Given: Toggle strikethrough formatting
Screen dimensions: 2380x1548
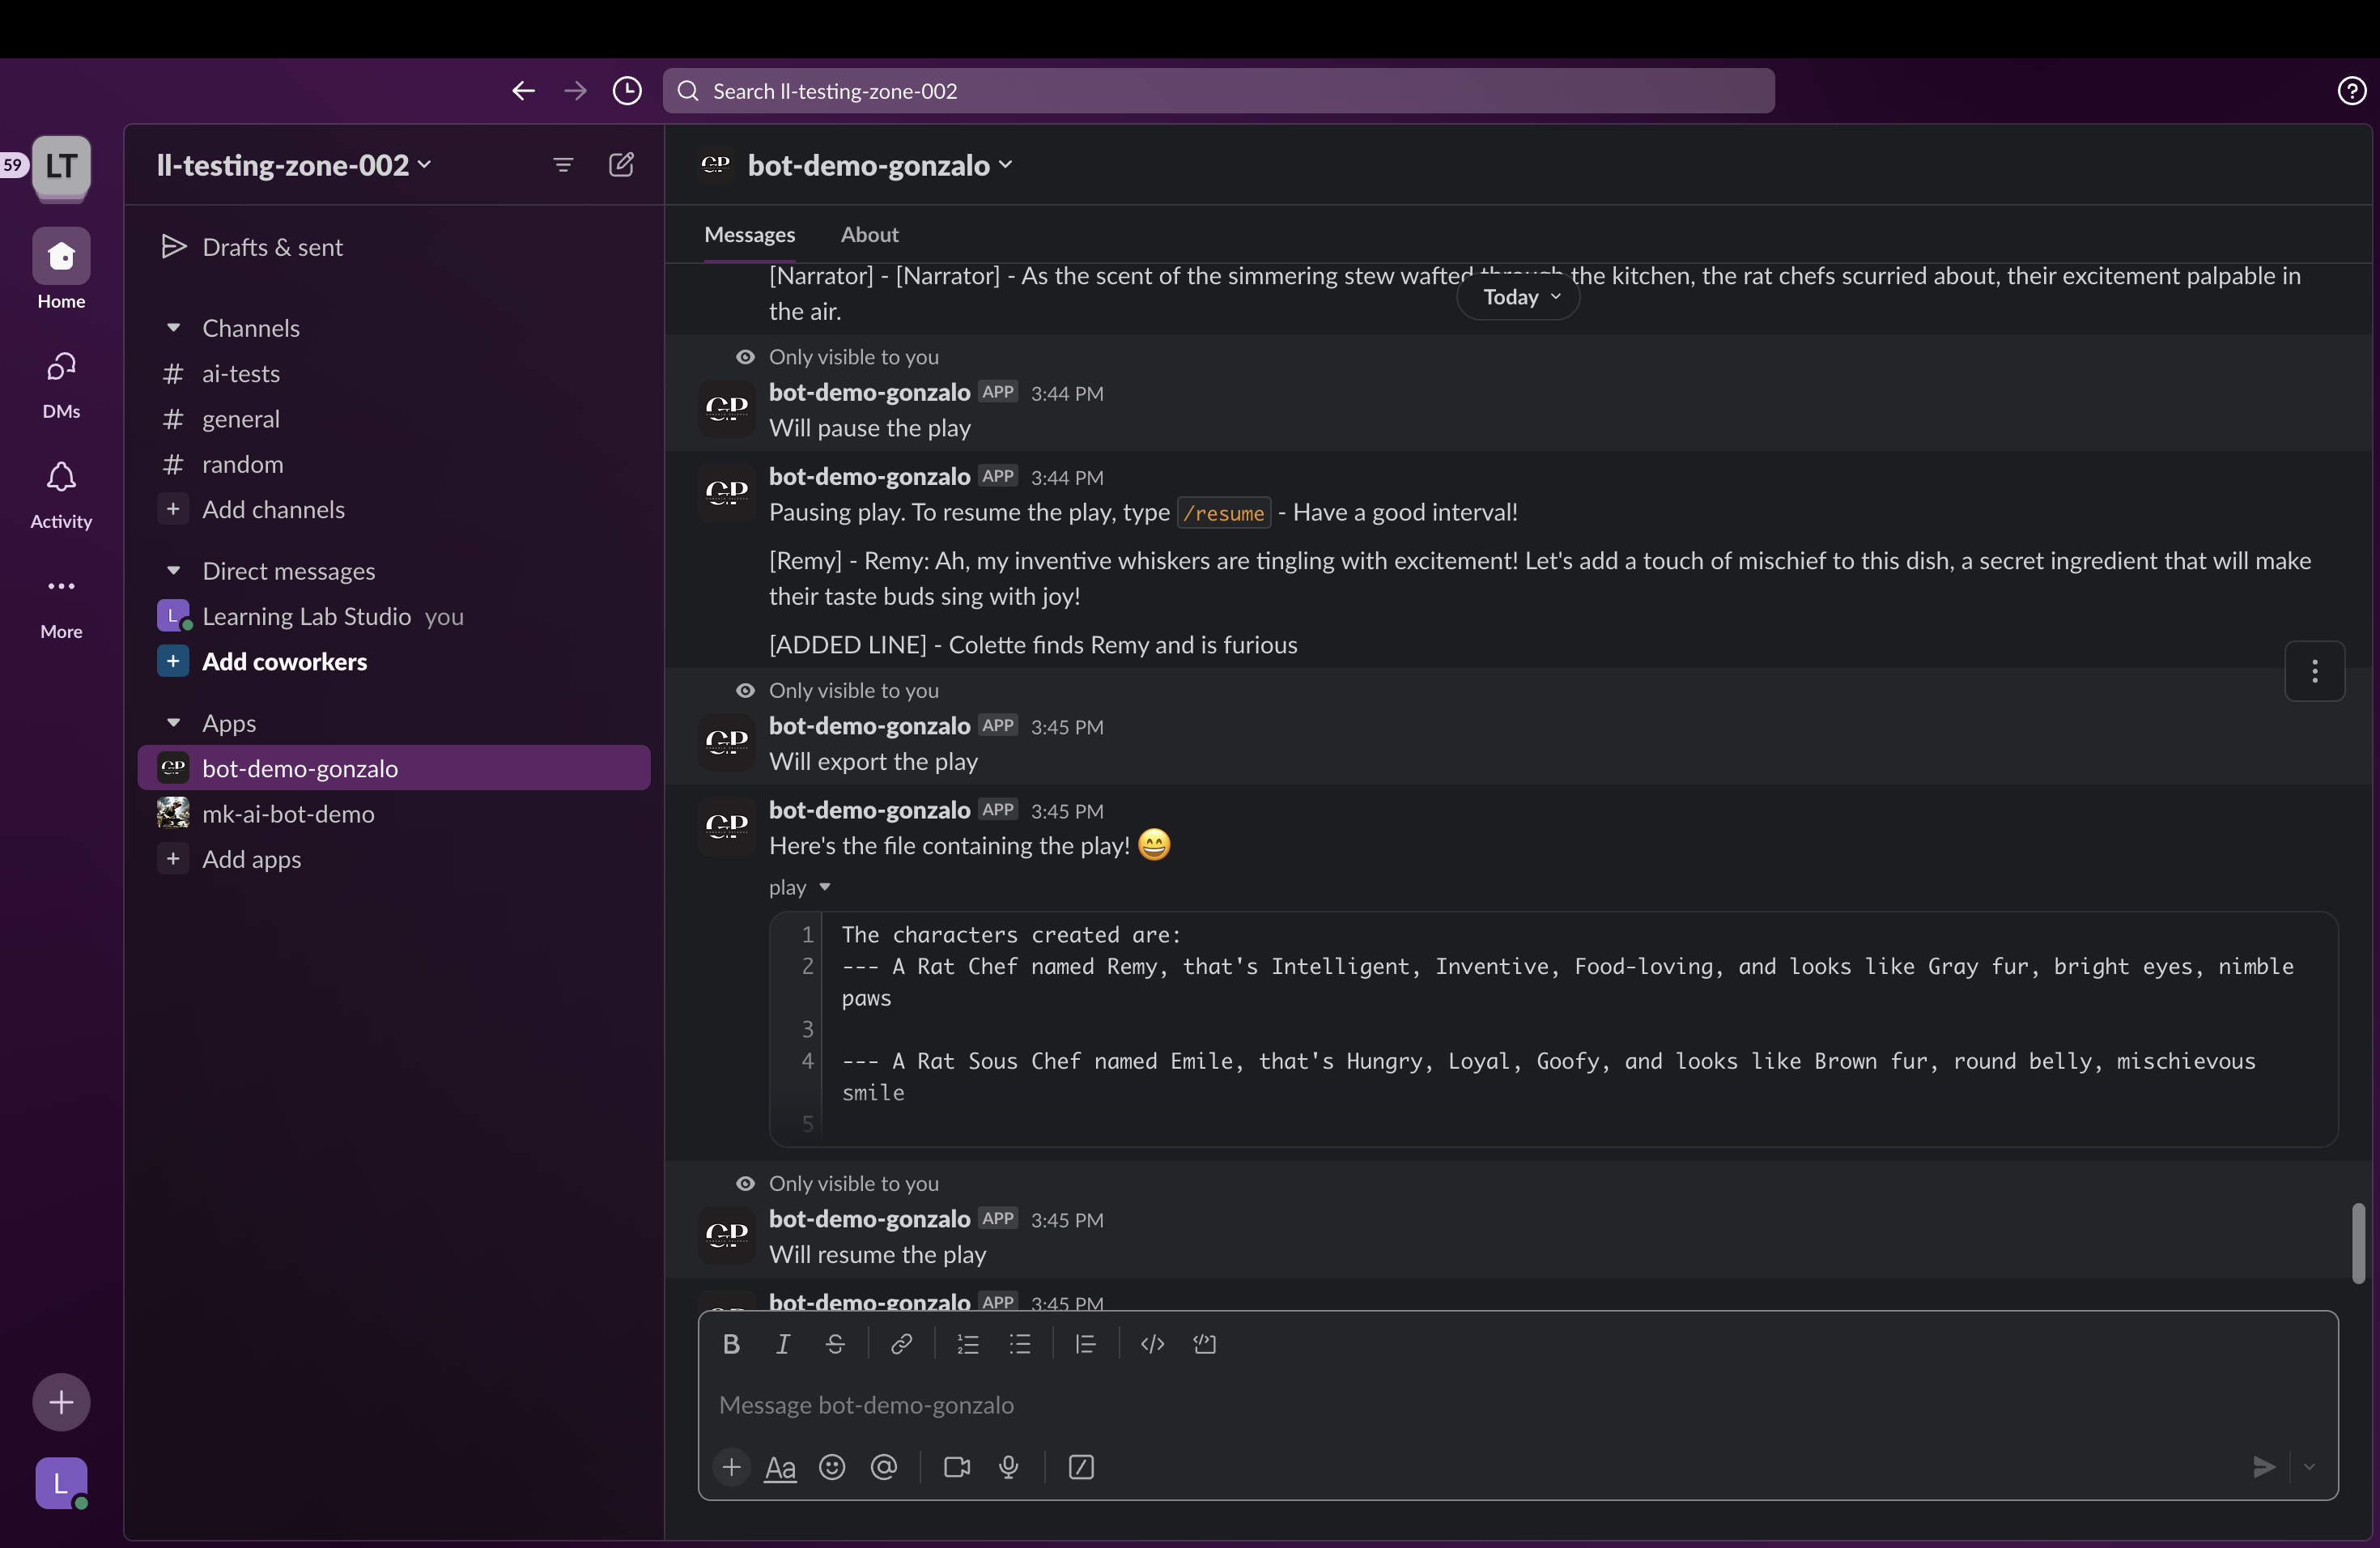Looking at the screenshot, I should click(x=835, y=1344).
